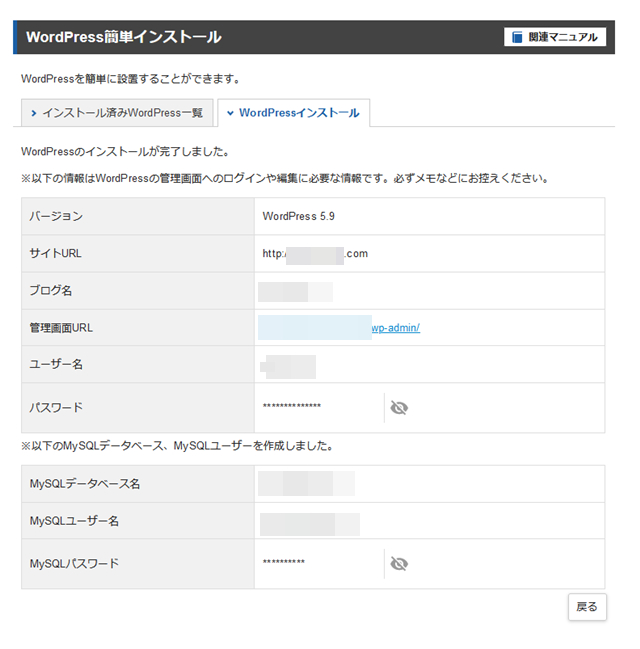Open the wp-admin/ management URL link
This screenshot has width=640, height=649.
coord(396,328)
